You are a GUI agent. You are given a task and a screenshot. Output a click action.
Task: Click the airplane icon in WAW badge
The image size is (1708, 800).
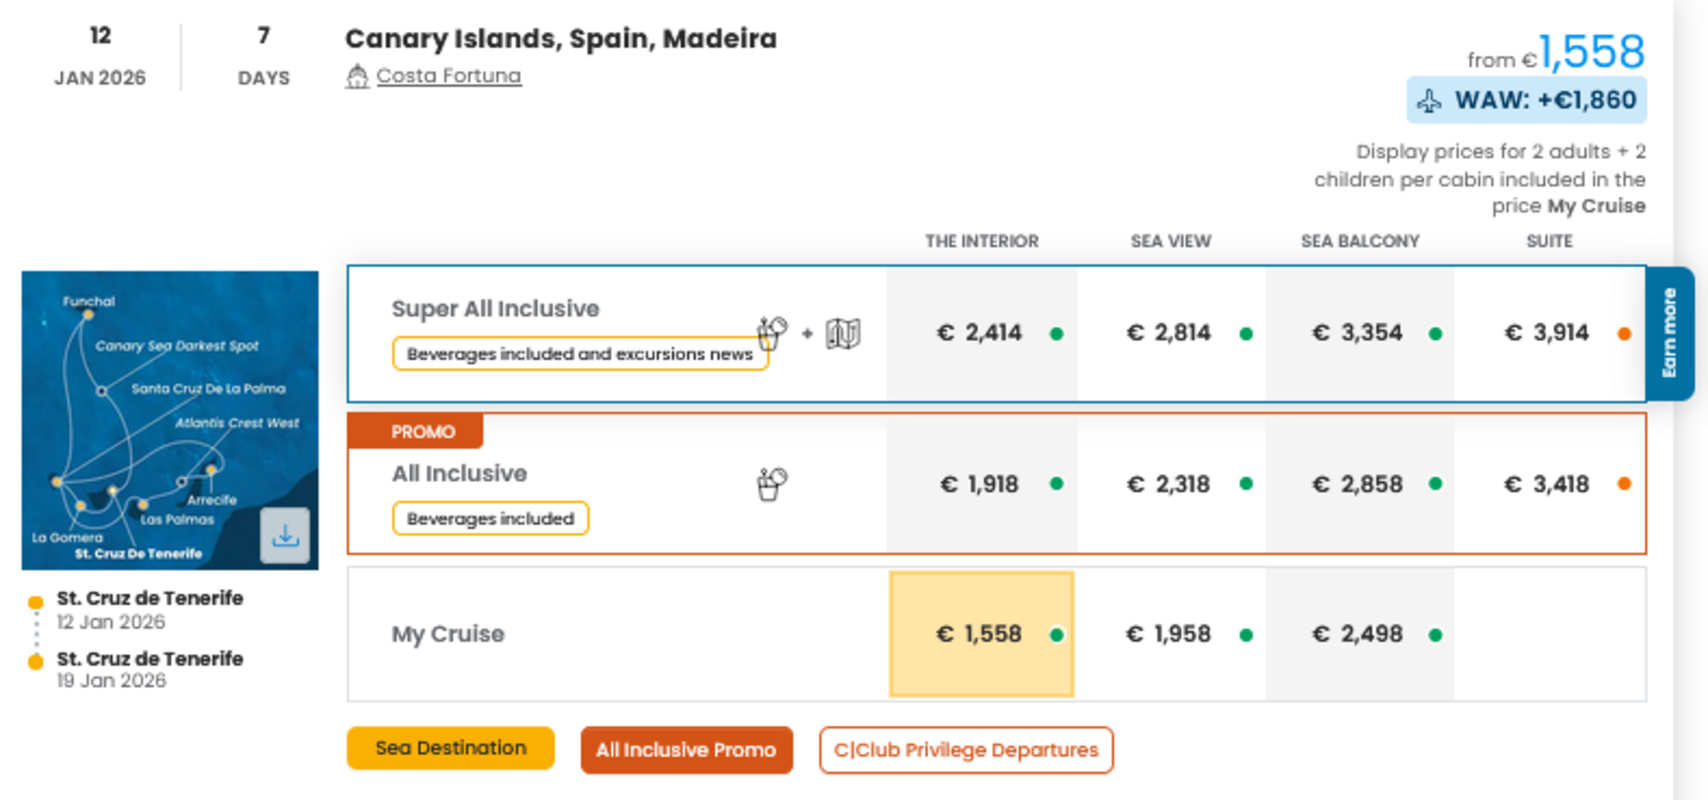[1430, 101]
